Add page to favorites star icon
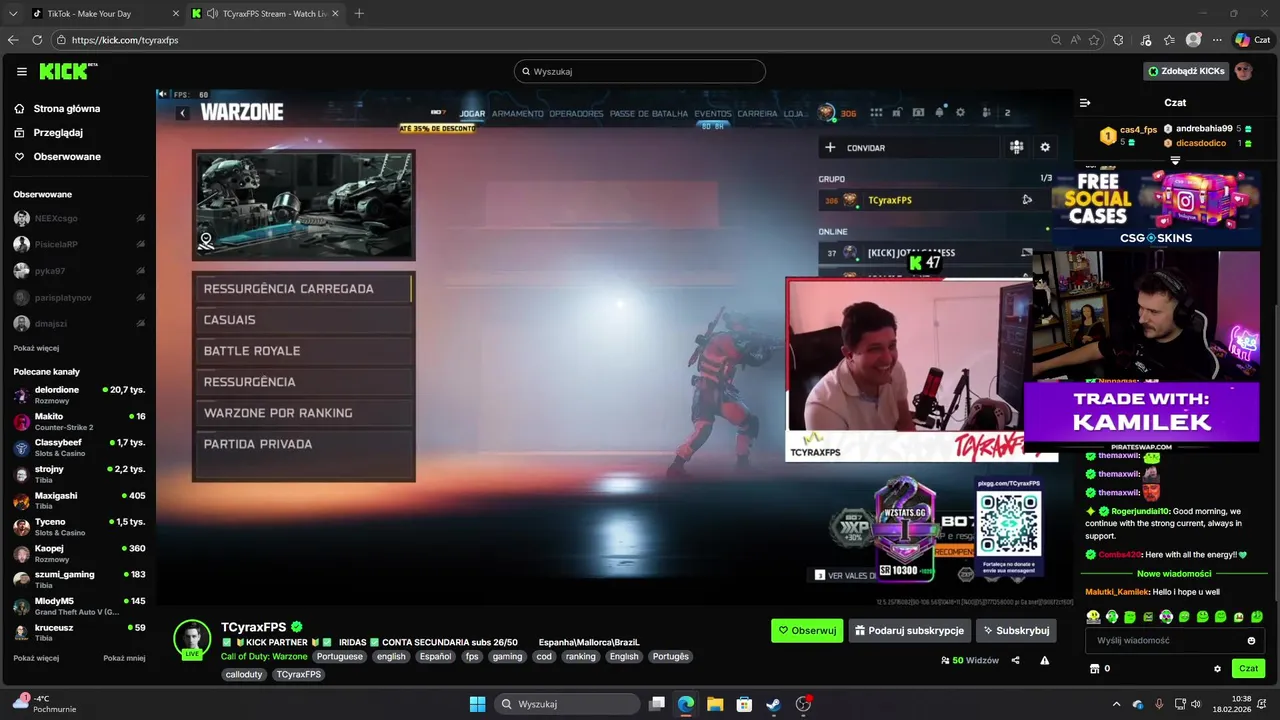This screenshot has height=720, width=1280. (1094, 40)
